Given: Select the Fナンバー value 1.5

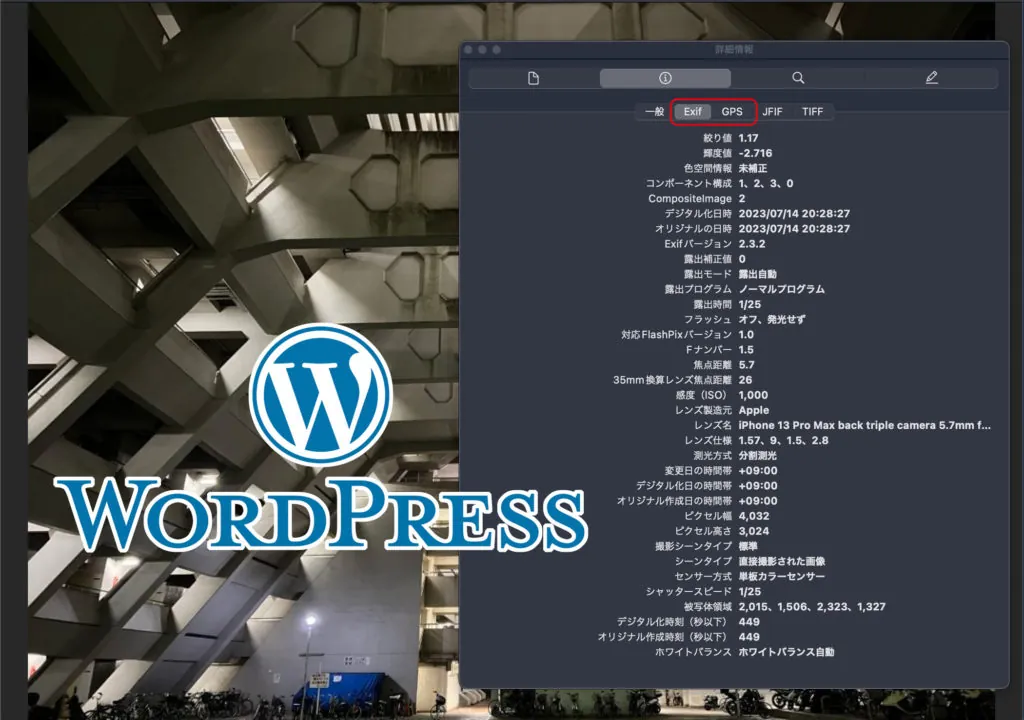Looking at the screenshot, I should point(746,350).
